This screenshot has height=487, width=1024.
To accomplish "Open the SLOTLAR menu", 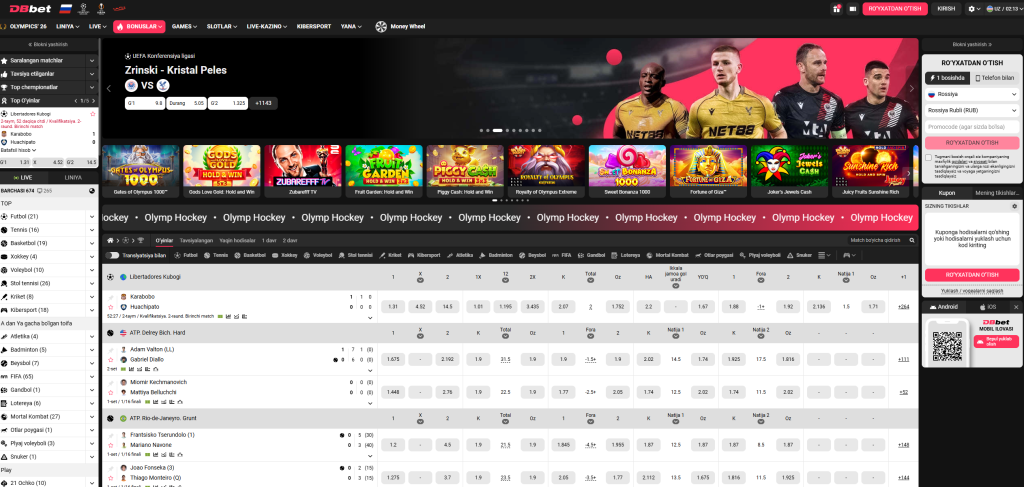I will (x=218, y=26).
